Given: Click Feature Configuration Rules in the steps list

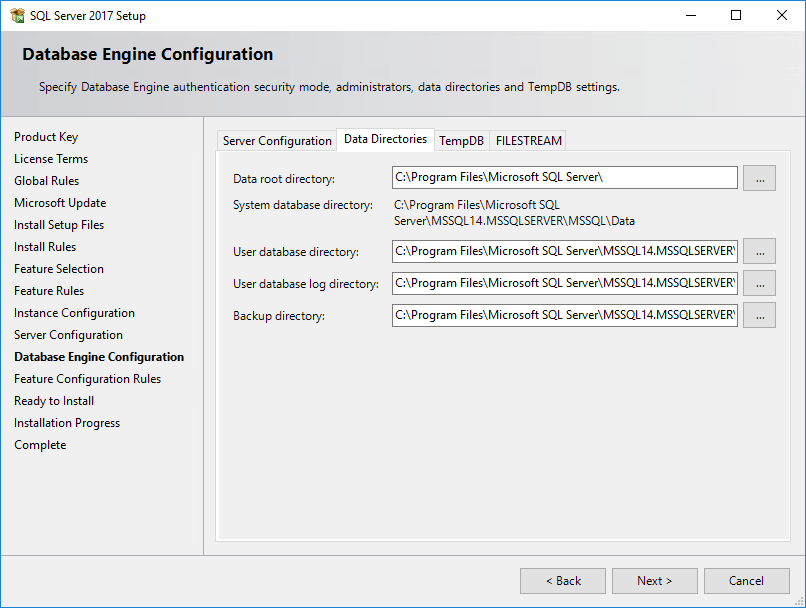Looking at the screenshot, I should [x=87, y=379].
